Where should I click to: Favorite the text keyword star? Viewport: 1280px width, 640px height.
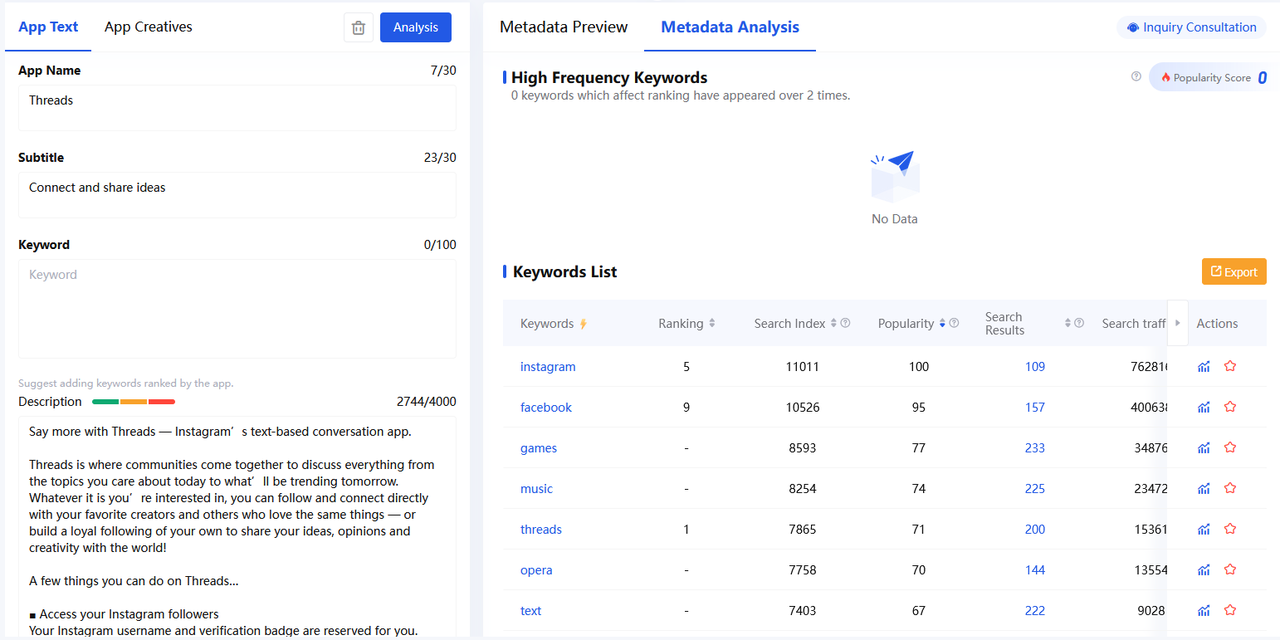point(1230,611)
